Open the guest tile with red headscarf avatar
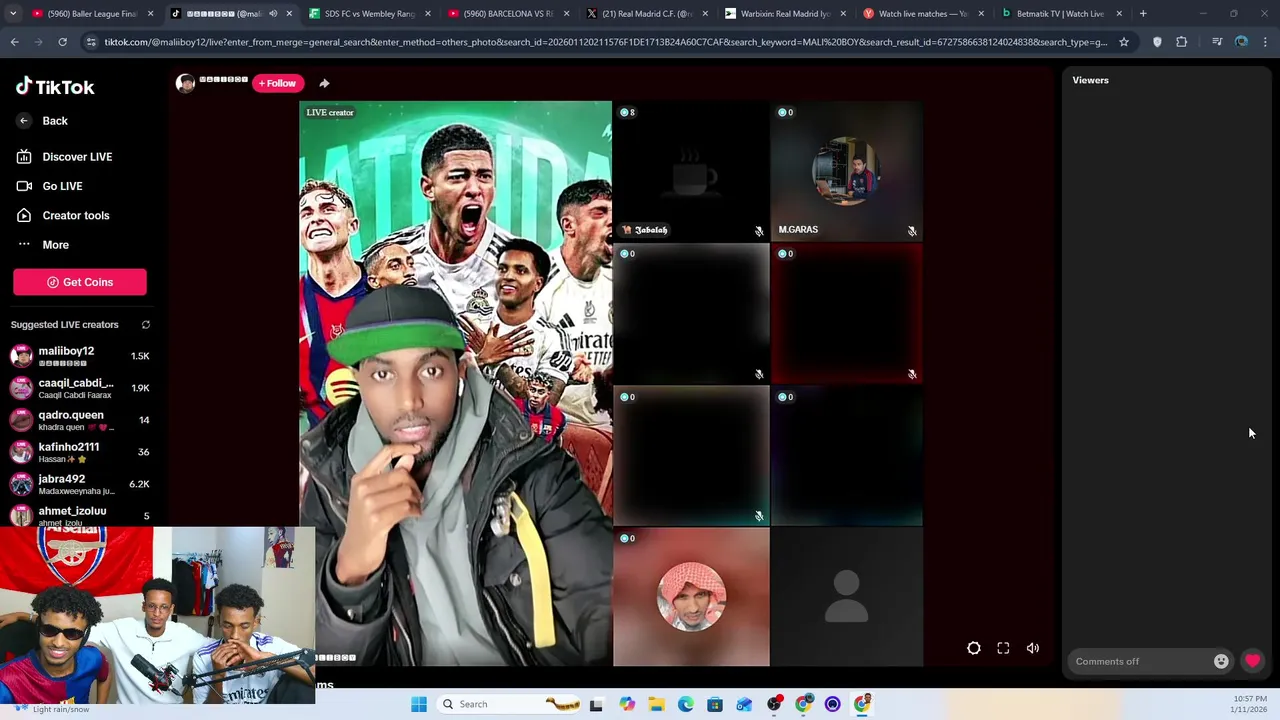The height and width of the screenshot is (720, 1280). tap(691, 597)
